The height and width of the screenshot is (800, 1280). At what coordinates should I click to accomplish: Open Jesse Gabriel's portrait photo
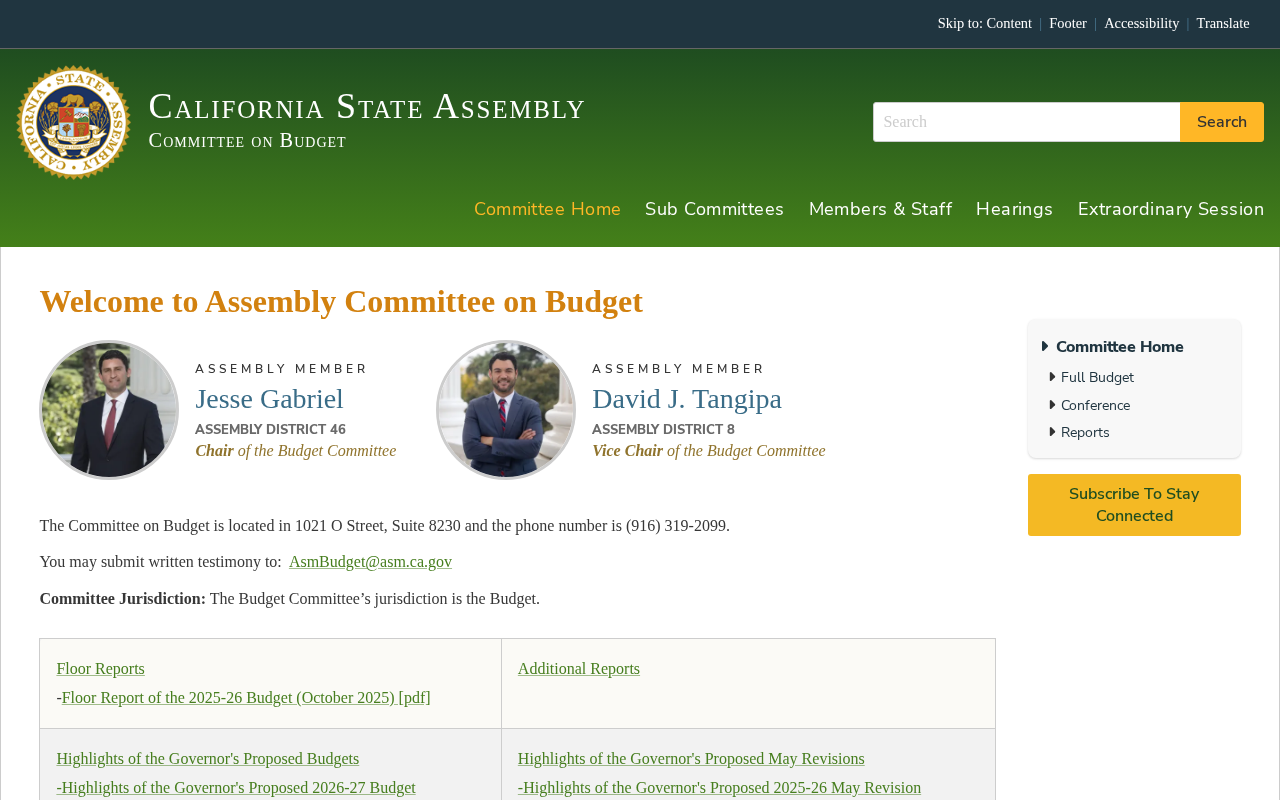tap(109, 410)
